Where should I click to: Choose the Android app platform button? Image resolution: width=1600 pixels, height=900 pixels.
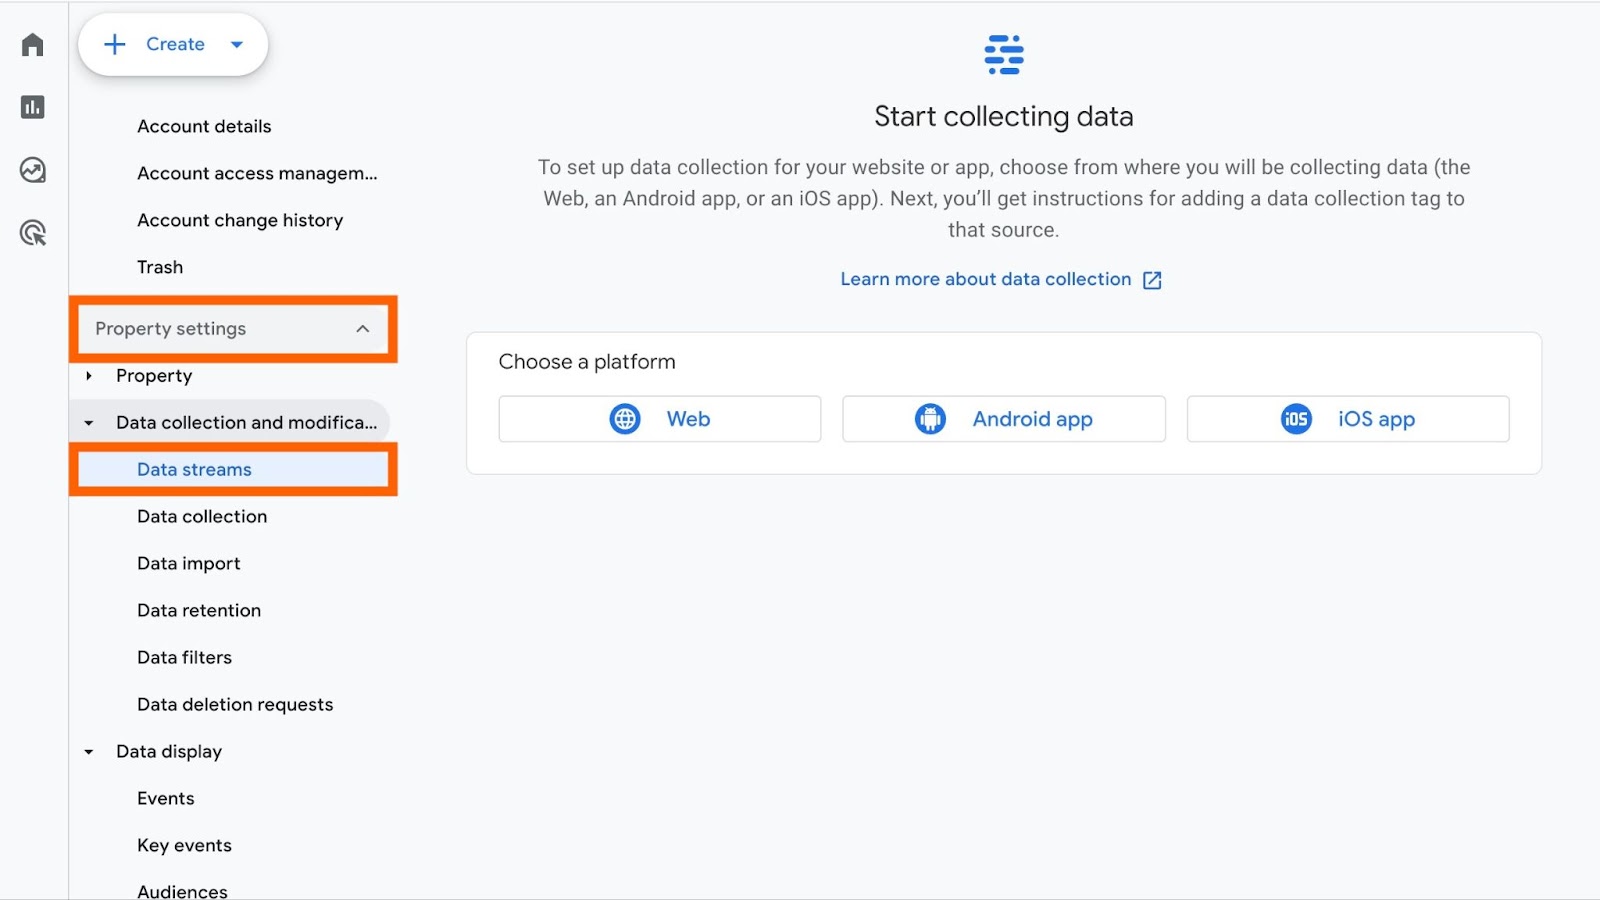pos(1003,419)
